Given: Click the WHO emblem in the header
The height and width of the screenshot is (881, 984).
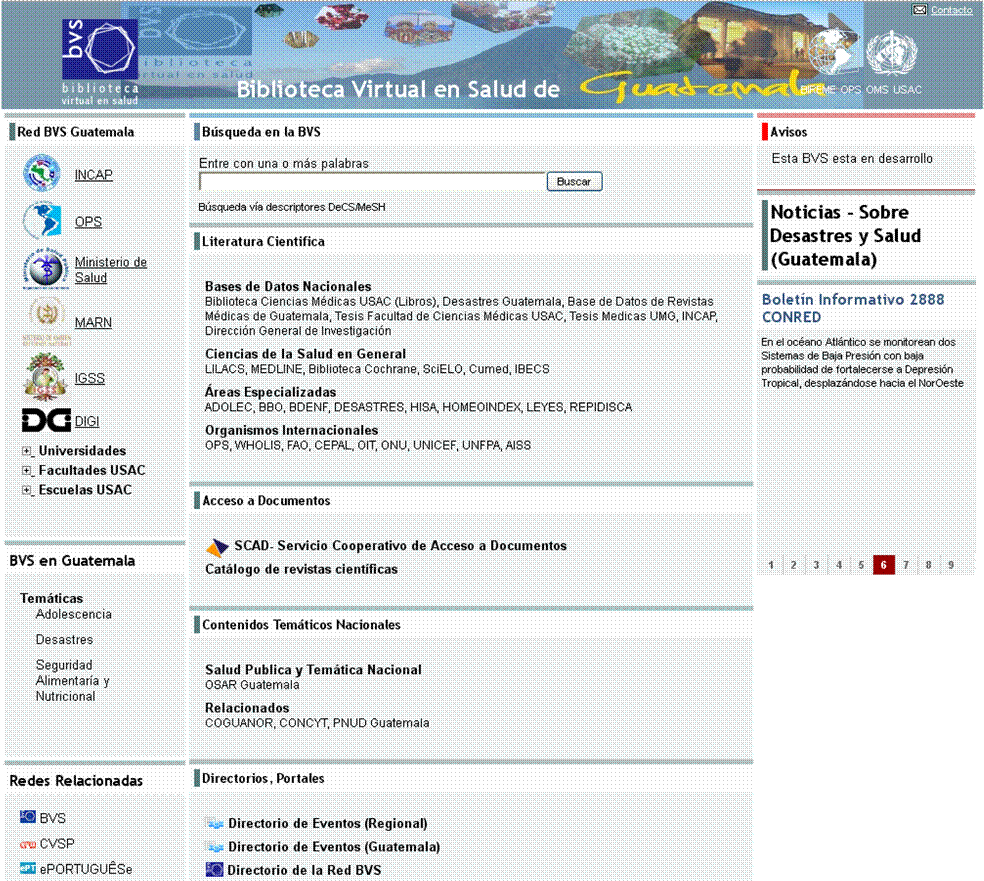Looking at the screenshot, I should click(892, 53).
